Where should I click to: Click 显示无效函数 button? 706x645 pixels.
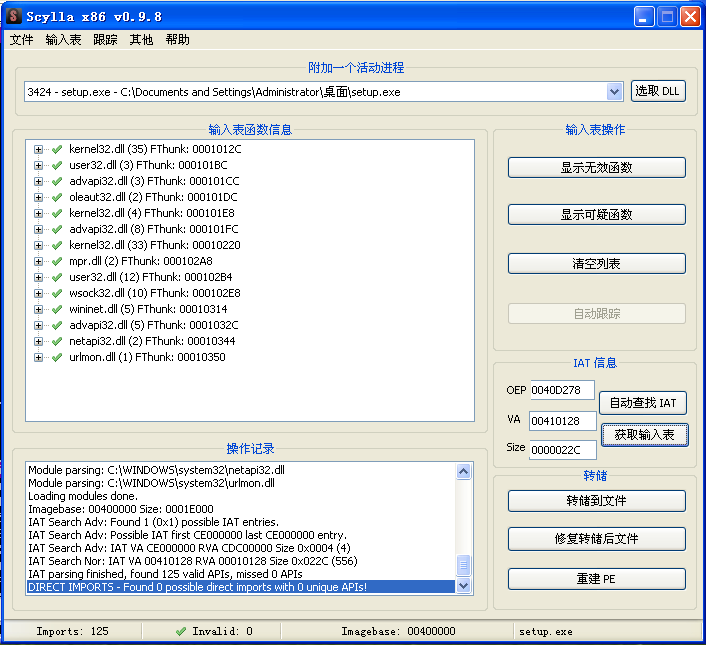pyautogui.click(x=597, y=168)
